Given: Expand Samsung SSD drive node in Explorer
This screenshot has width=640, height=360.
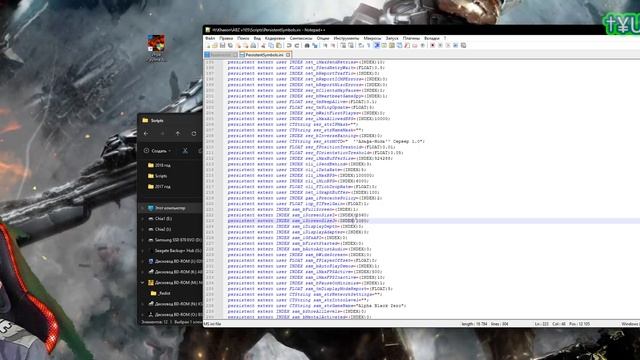Looking at the screenshot, I should coord(142,240).
